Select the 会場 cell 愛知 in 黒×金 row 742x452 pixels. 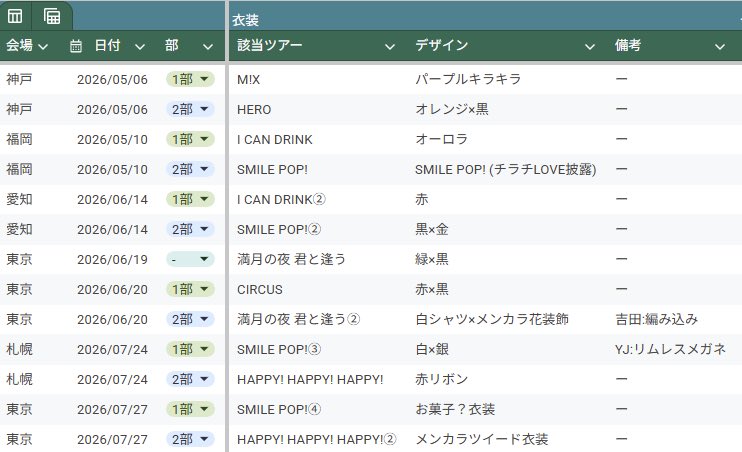coord(19,229)
